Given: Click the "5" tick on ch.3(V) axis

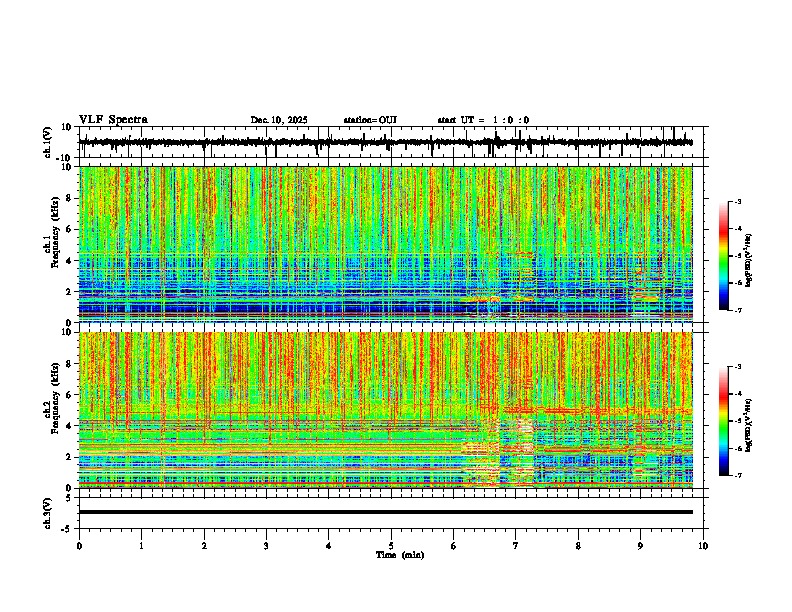Looking at the screenshot, I should point(69,498).
